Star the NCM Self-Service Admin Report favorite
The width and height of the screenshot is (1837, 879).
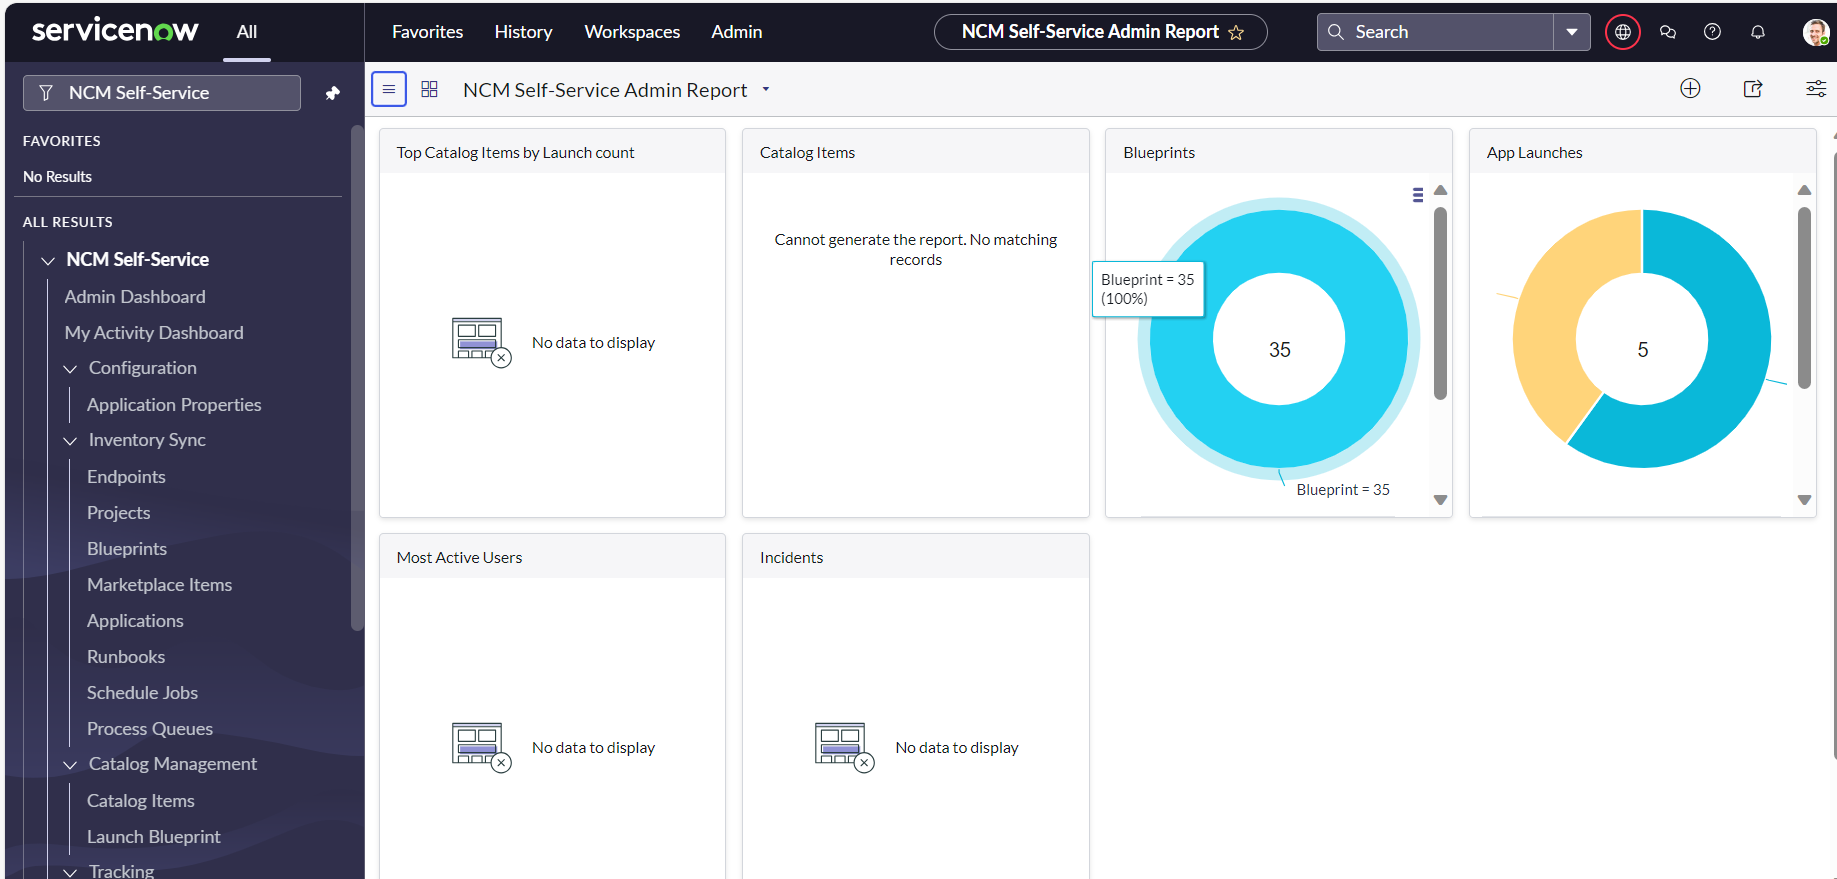point(1236,32)
